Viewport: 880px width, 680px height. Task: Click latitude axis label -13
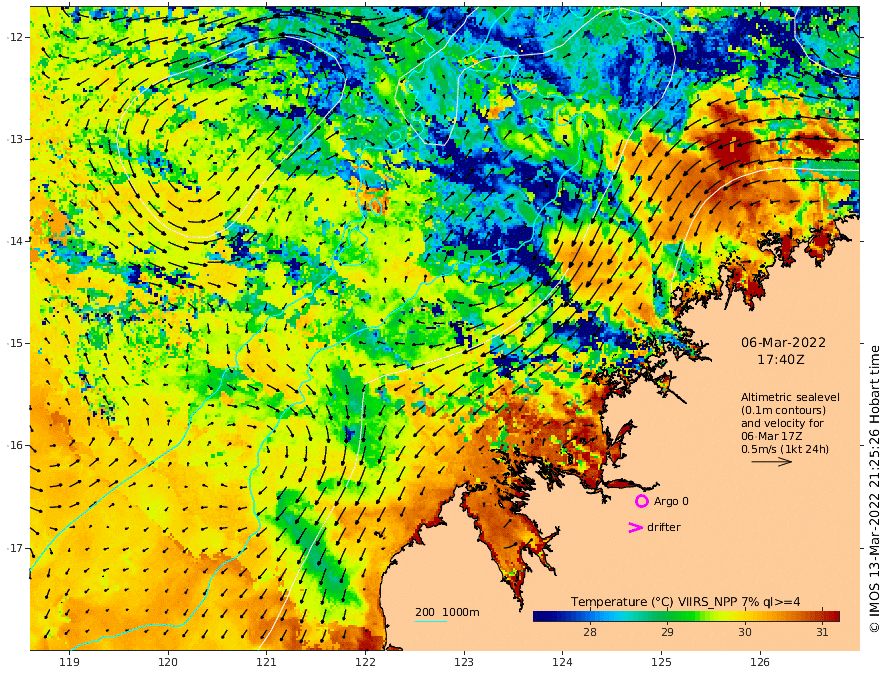coord(15,139)
